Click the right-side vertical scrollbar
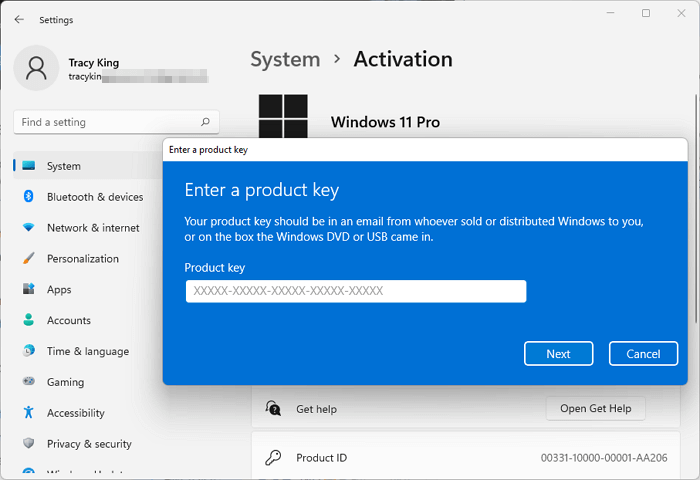This screenshot has width=700, height=480. [x=697, y=209]
